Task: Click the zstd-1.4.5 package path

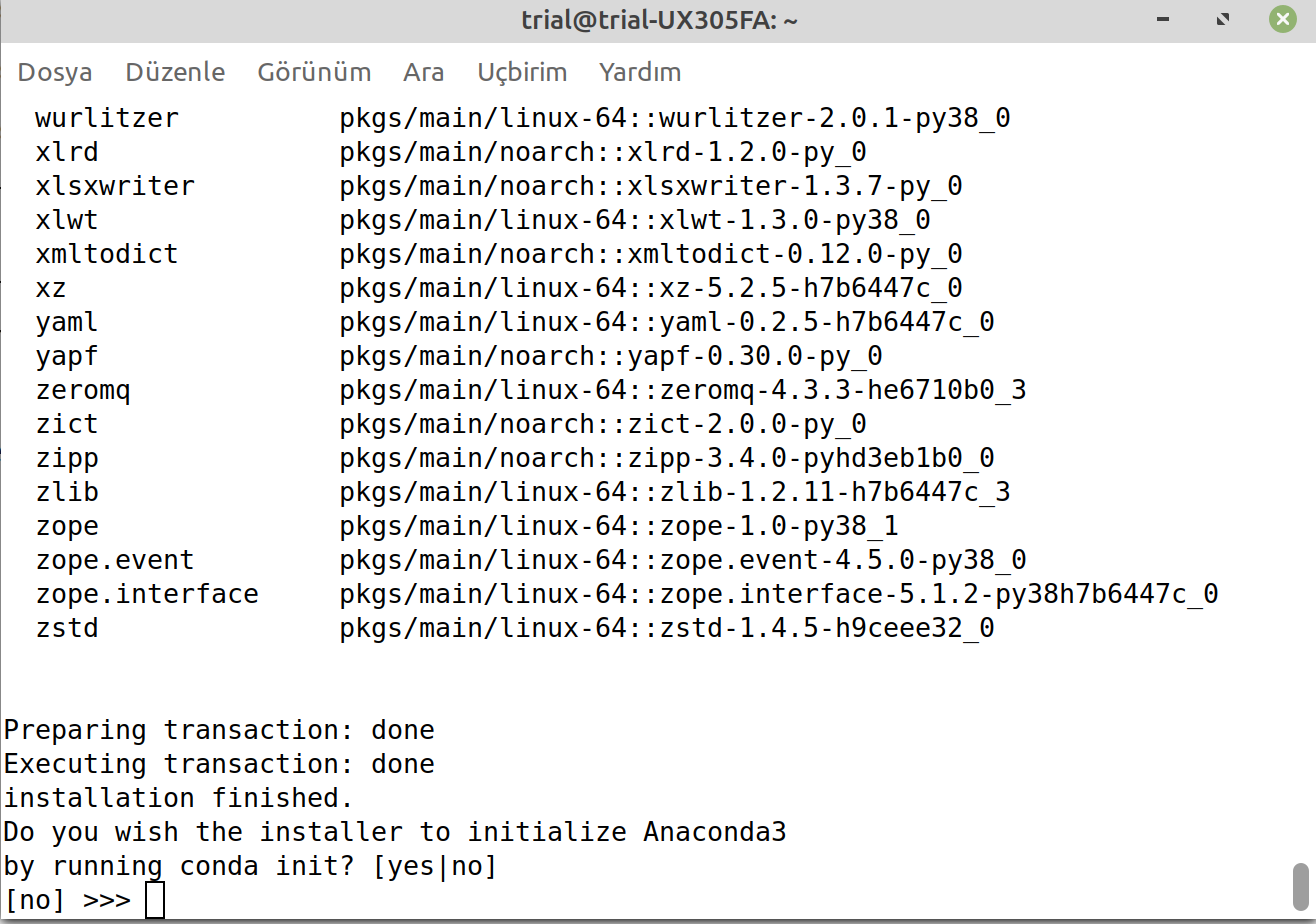Action: 667,628
